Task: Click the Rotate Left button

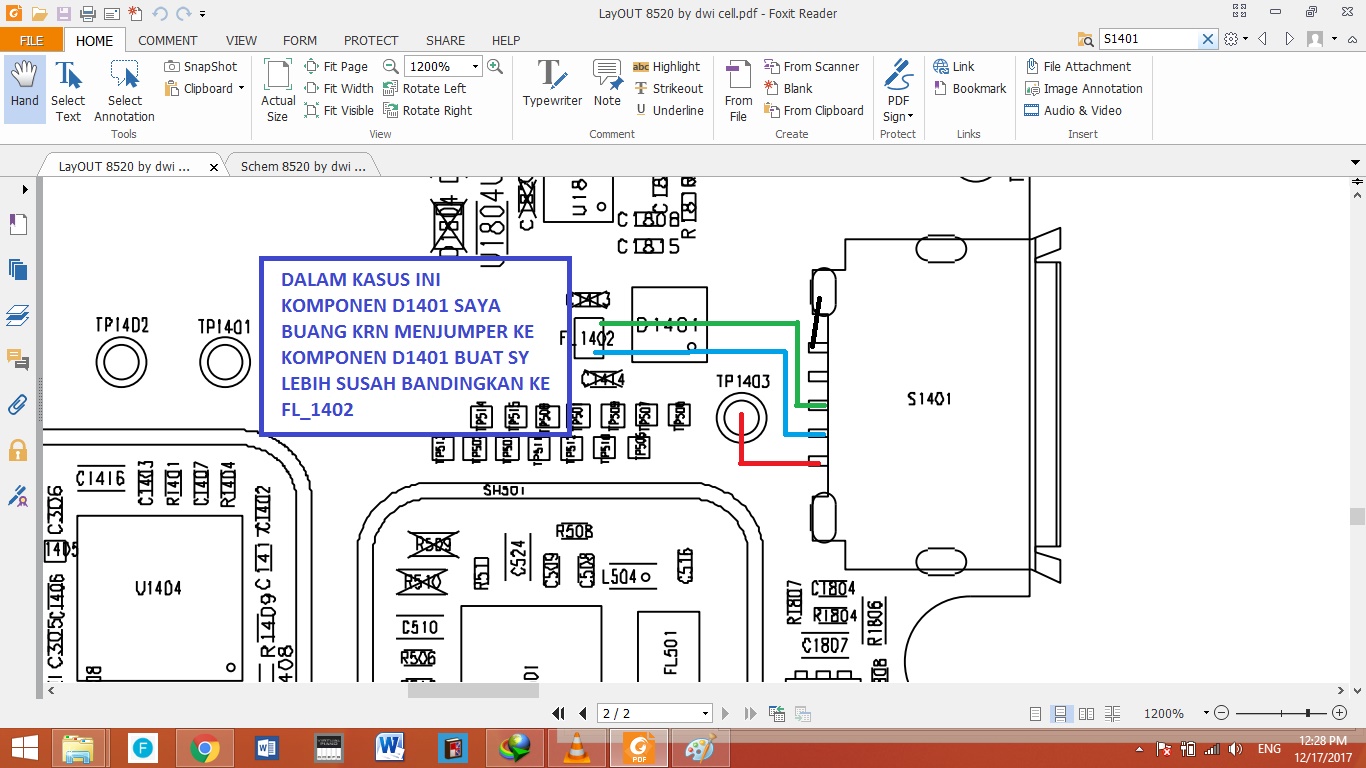Action: (432, 88)
